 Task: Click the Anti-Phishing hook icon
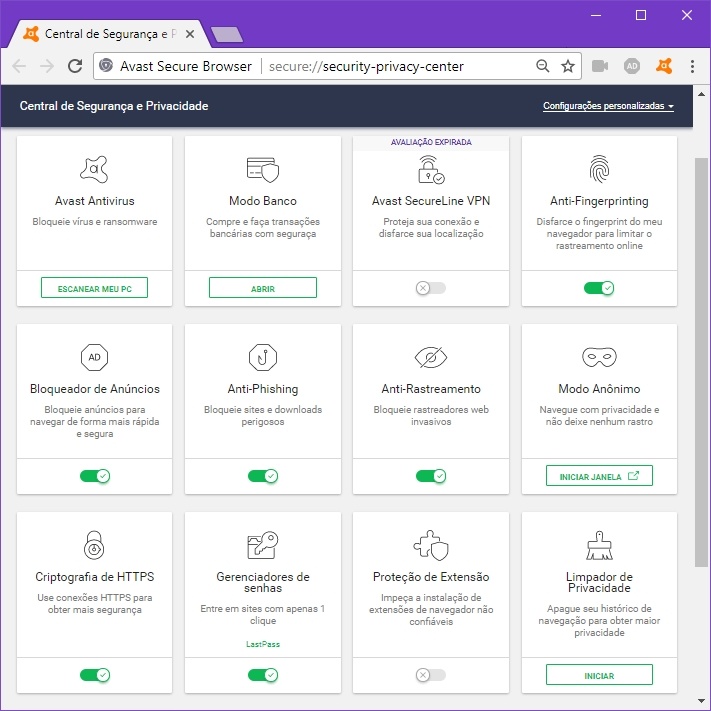click(263, 357)
